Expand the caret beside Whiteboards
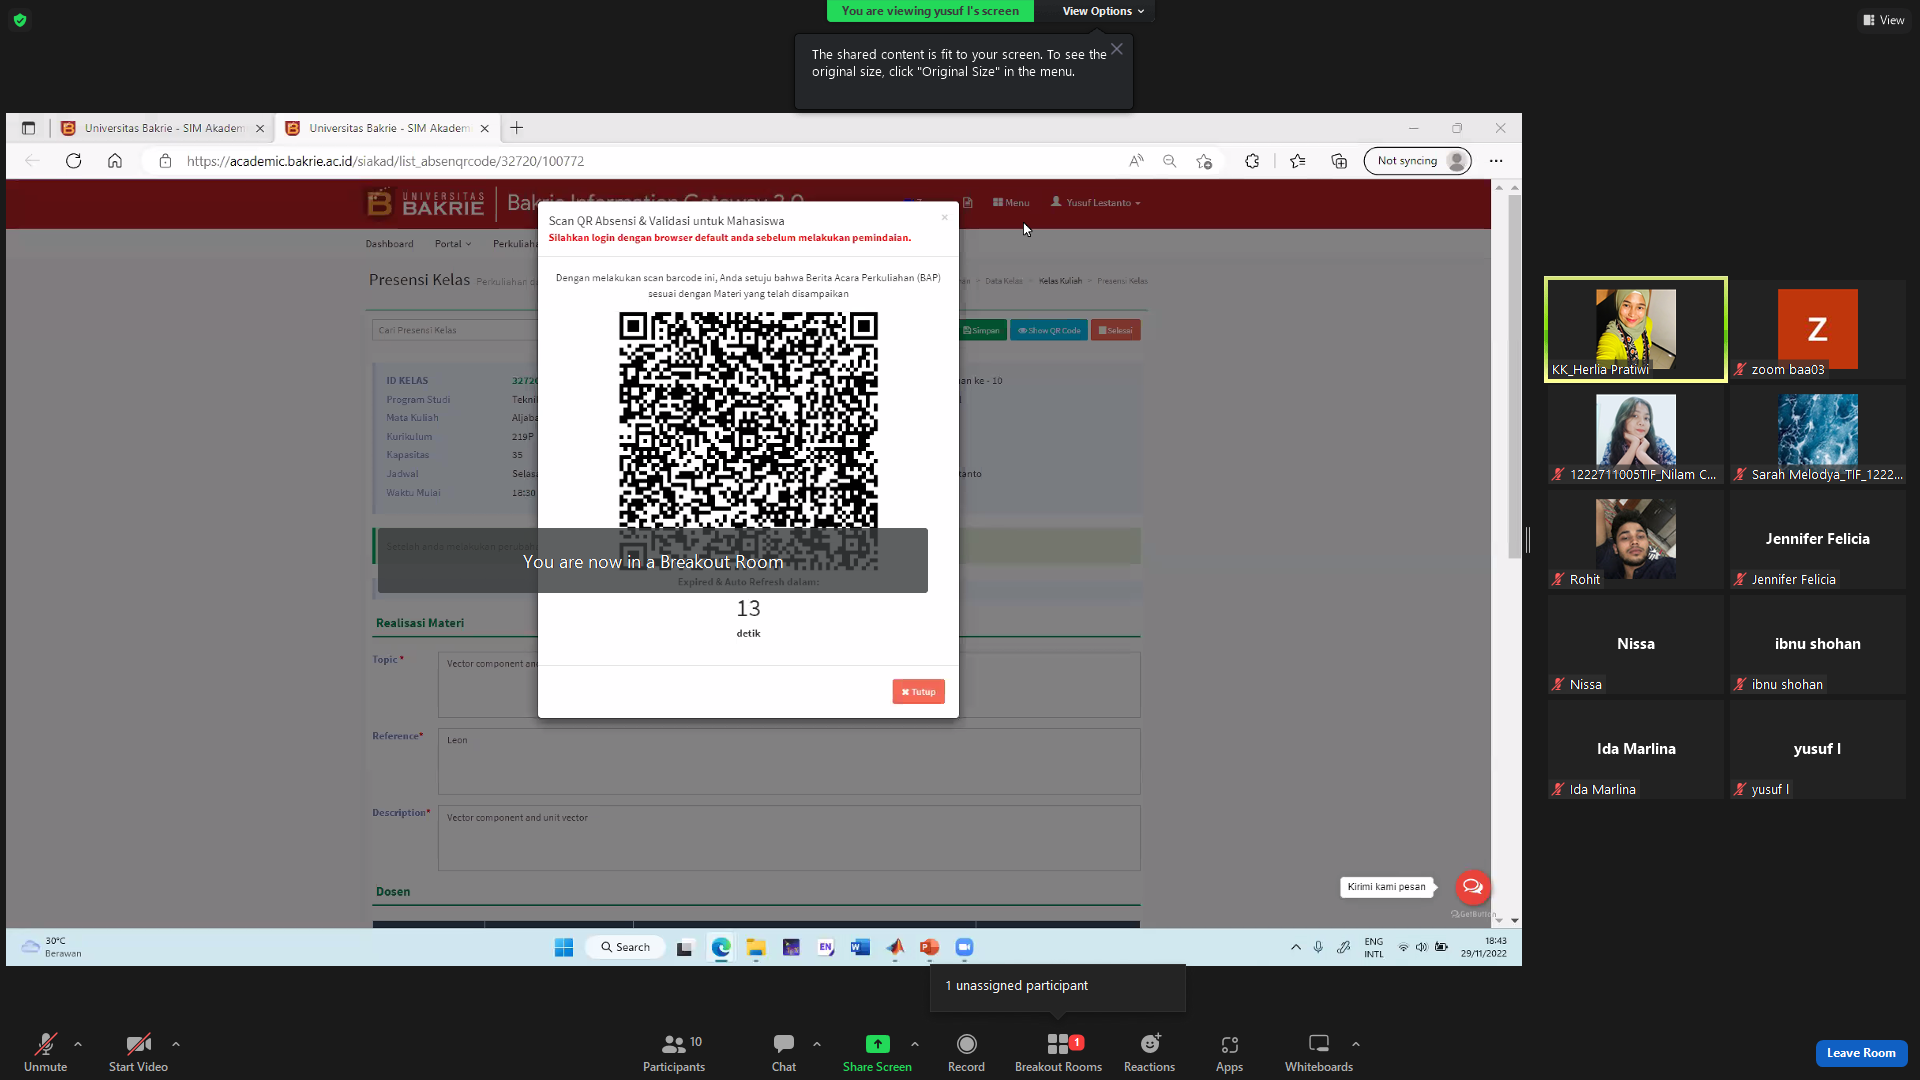Image resolution: width=1920 pixels, height=1080 pixels. [x=1356, y=1044]
